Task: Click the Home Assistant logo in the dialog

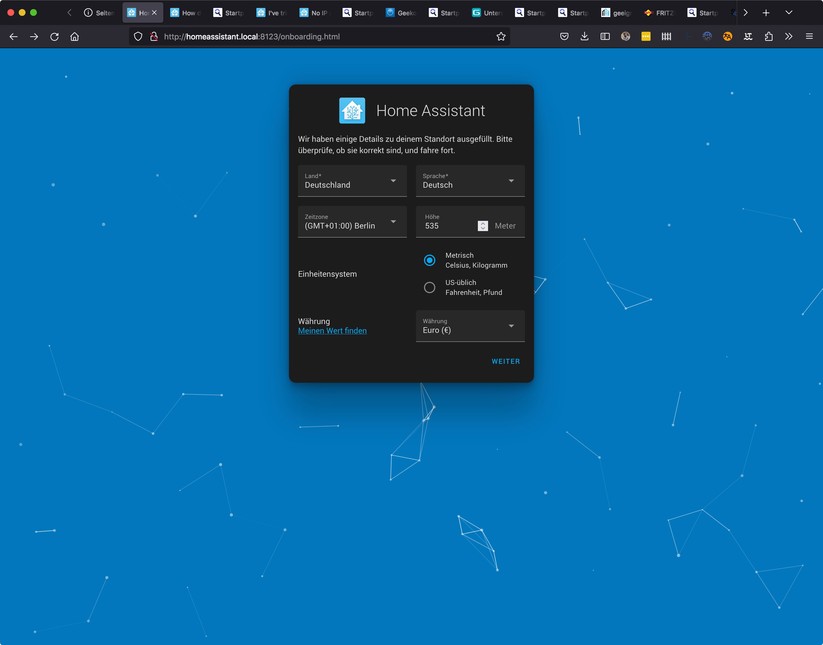Action: [x=352, y=110]
